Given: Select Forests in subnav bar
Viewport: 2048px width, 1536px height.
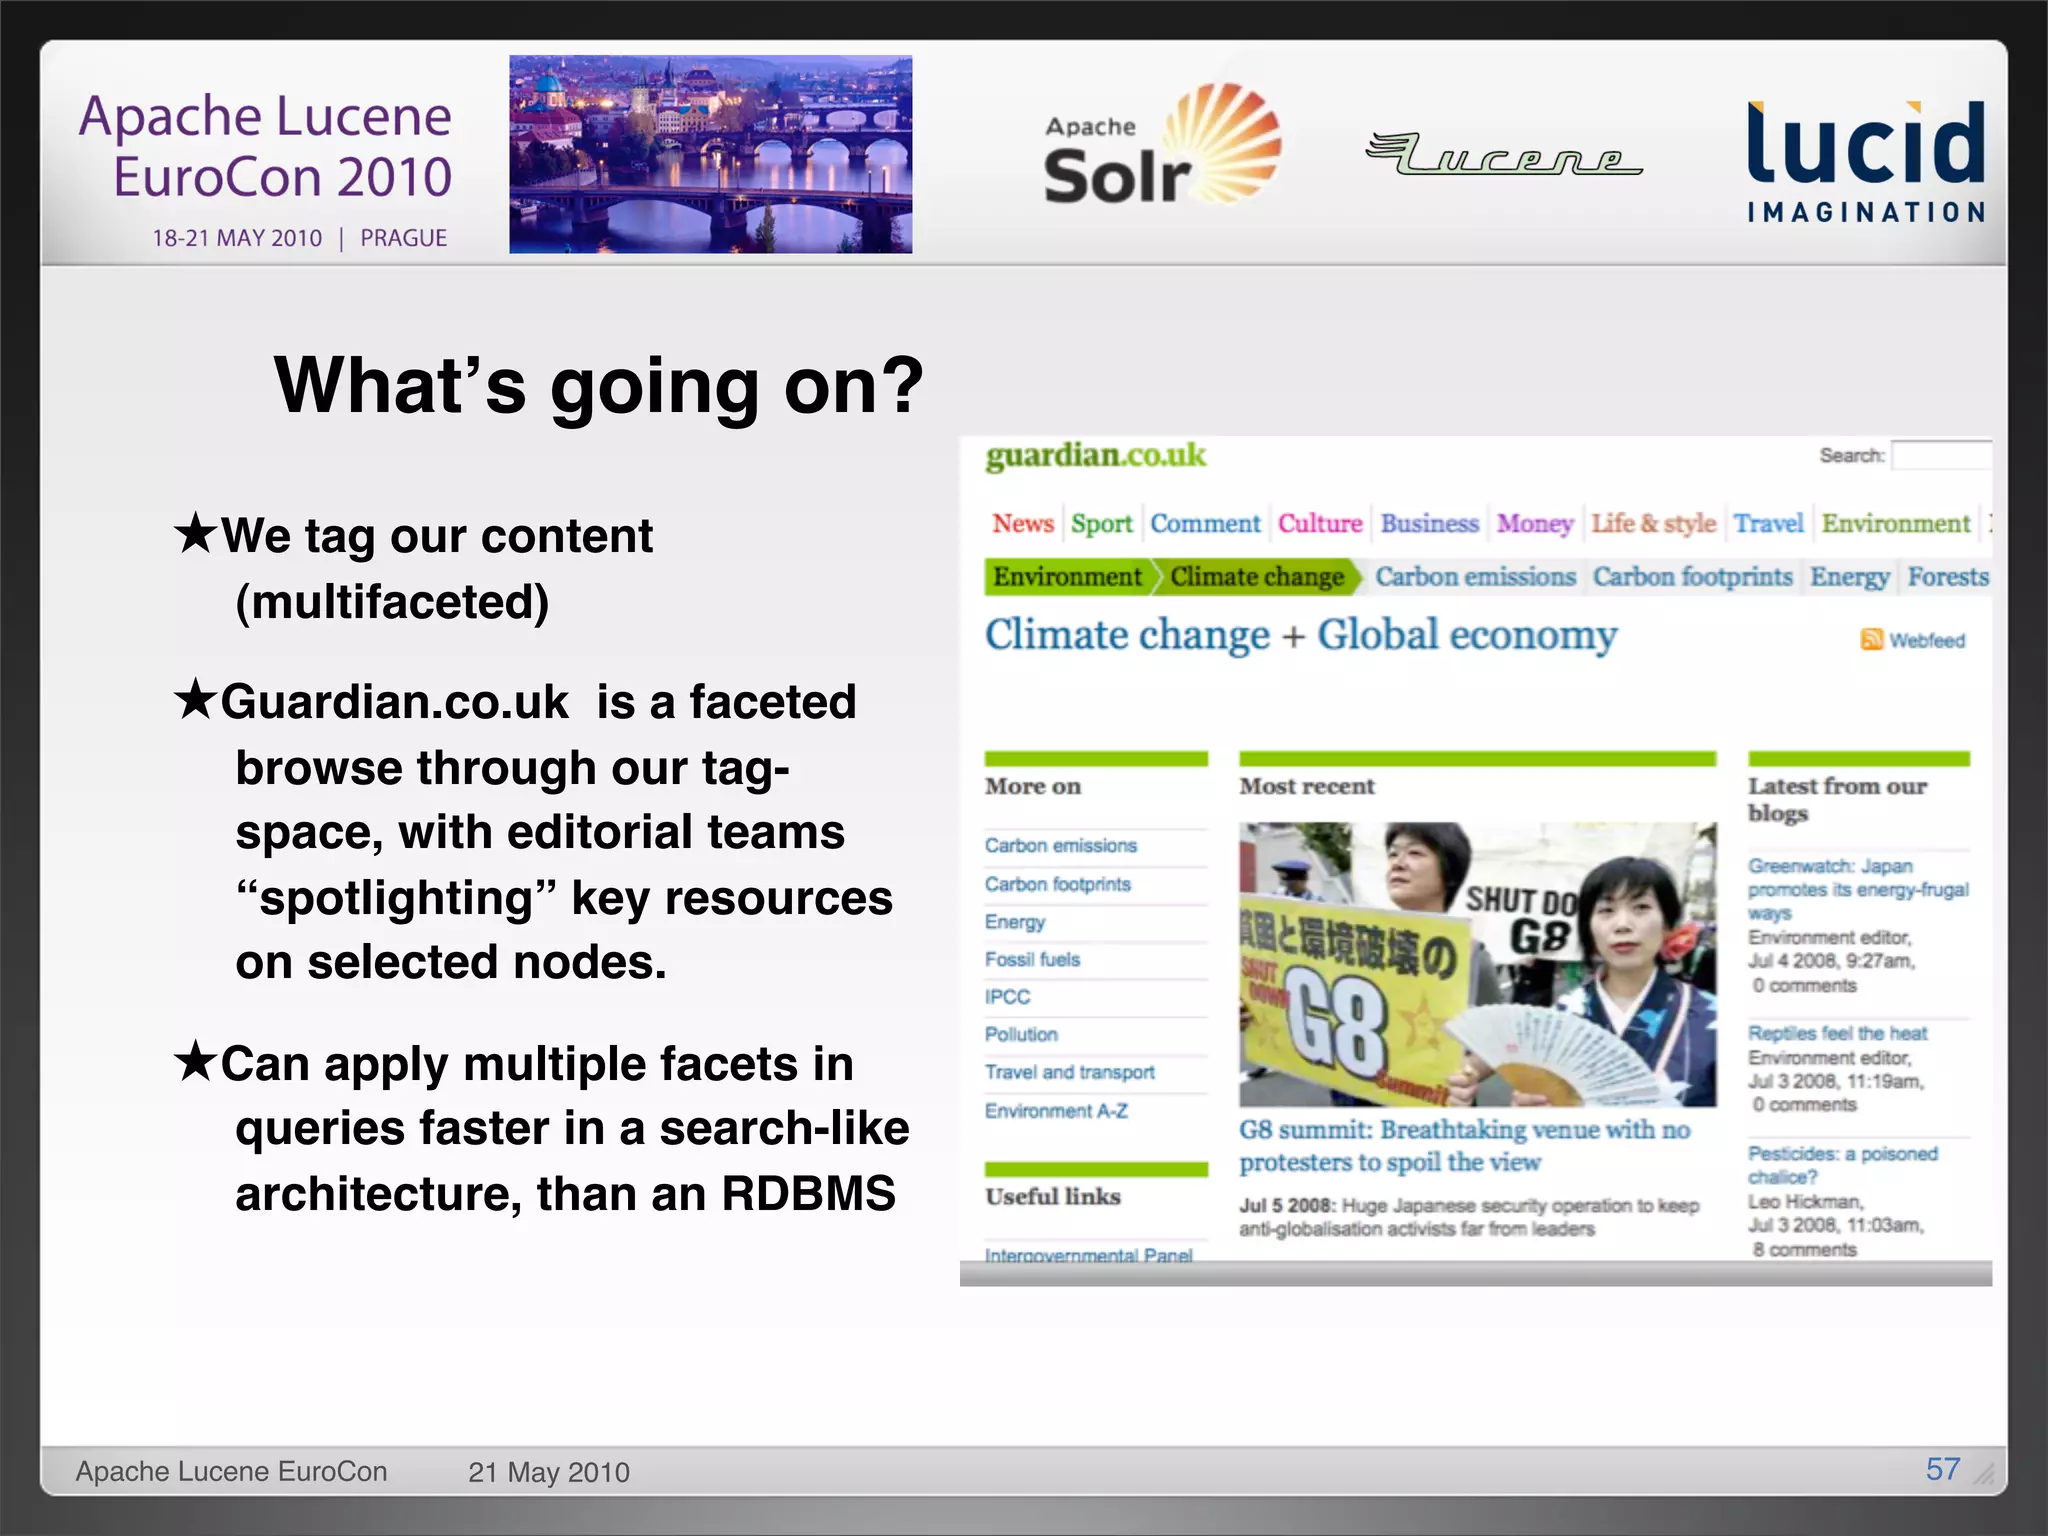Looking at the screenshot, I should (x=1948, y=577).
